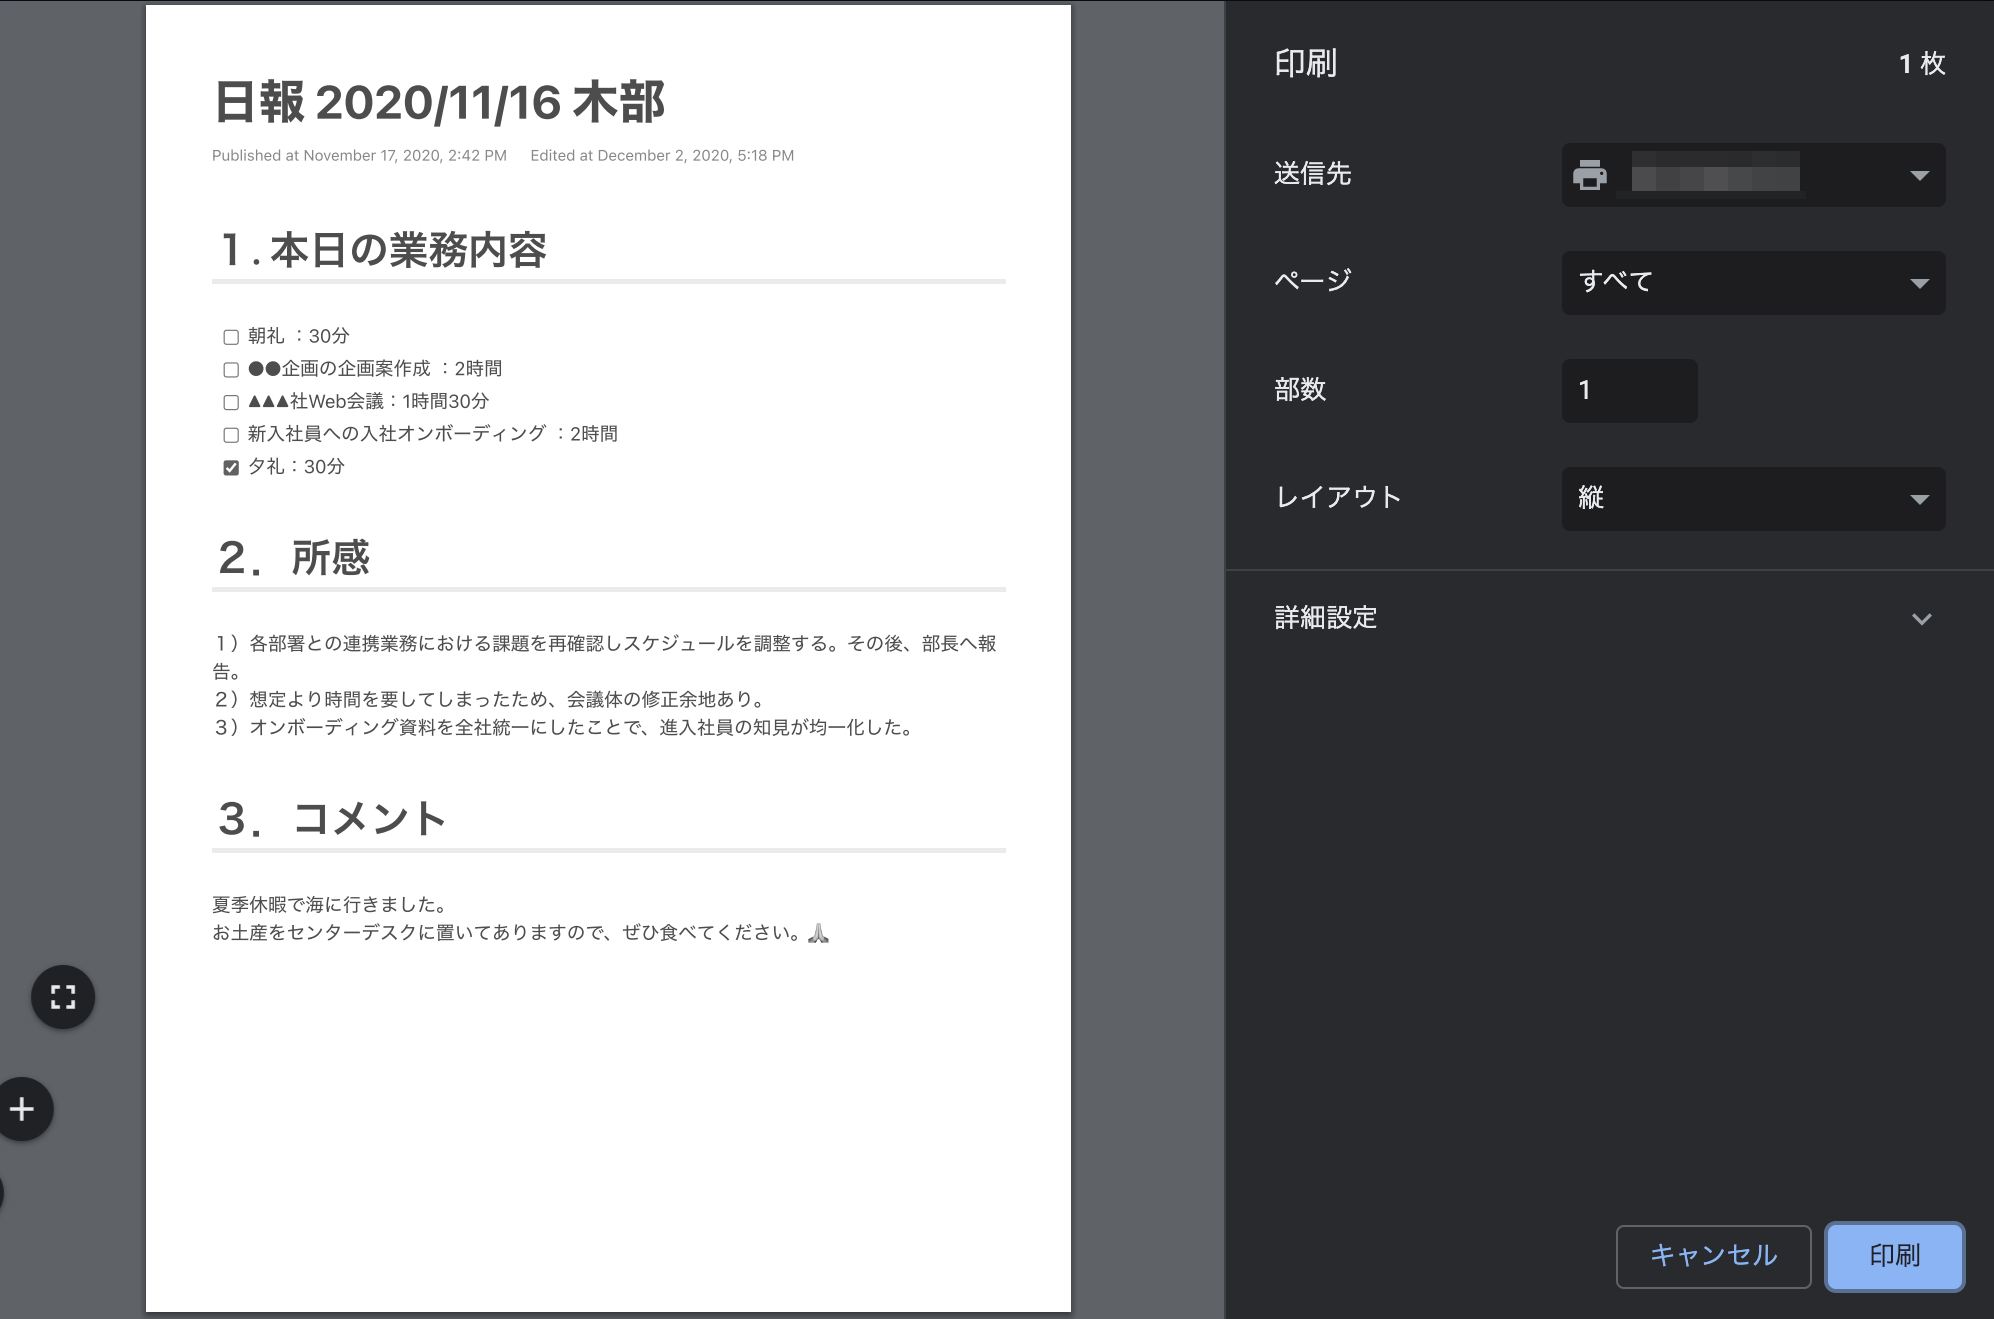The image size is (1994, 1319).
Task: Click the fit-to-page preview icon
Action: click(63, 997)
